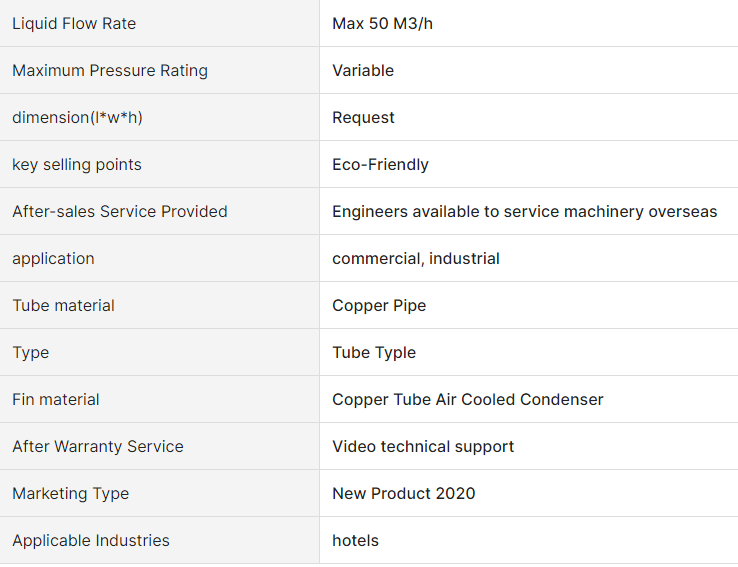
Task: Click the Fin material label
Action: click(x=56, y=399)
